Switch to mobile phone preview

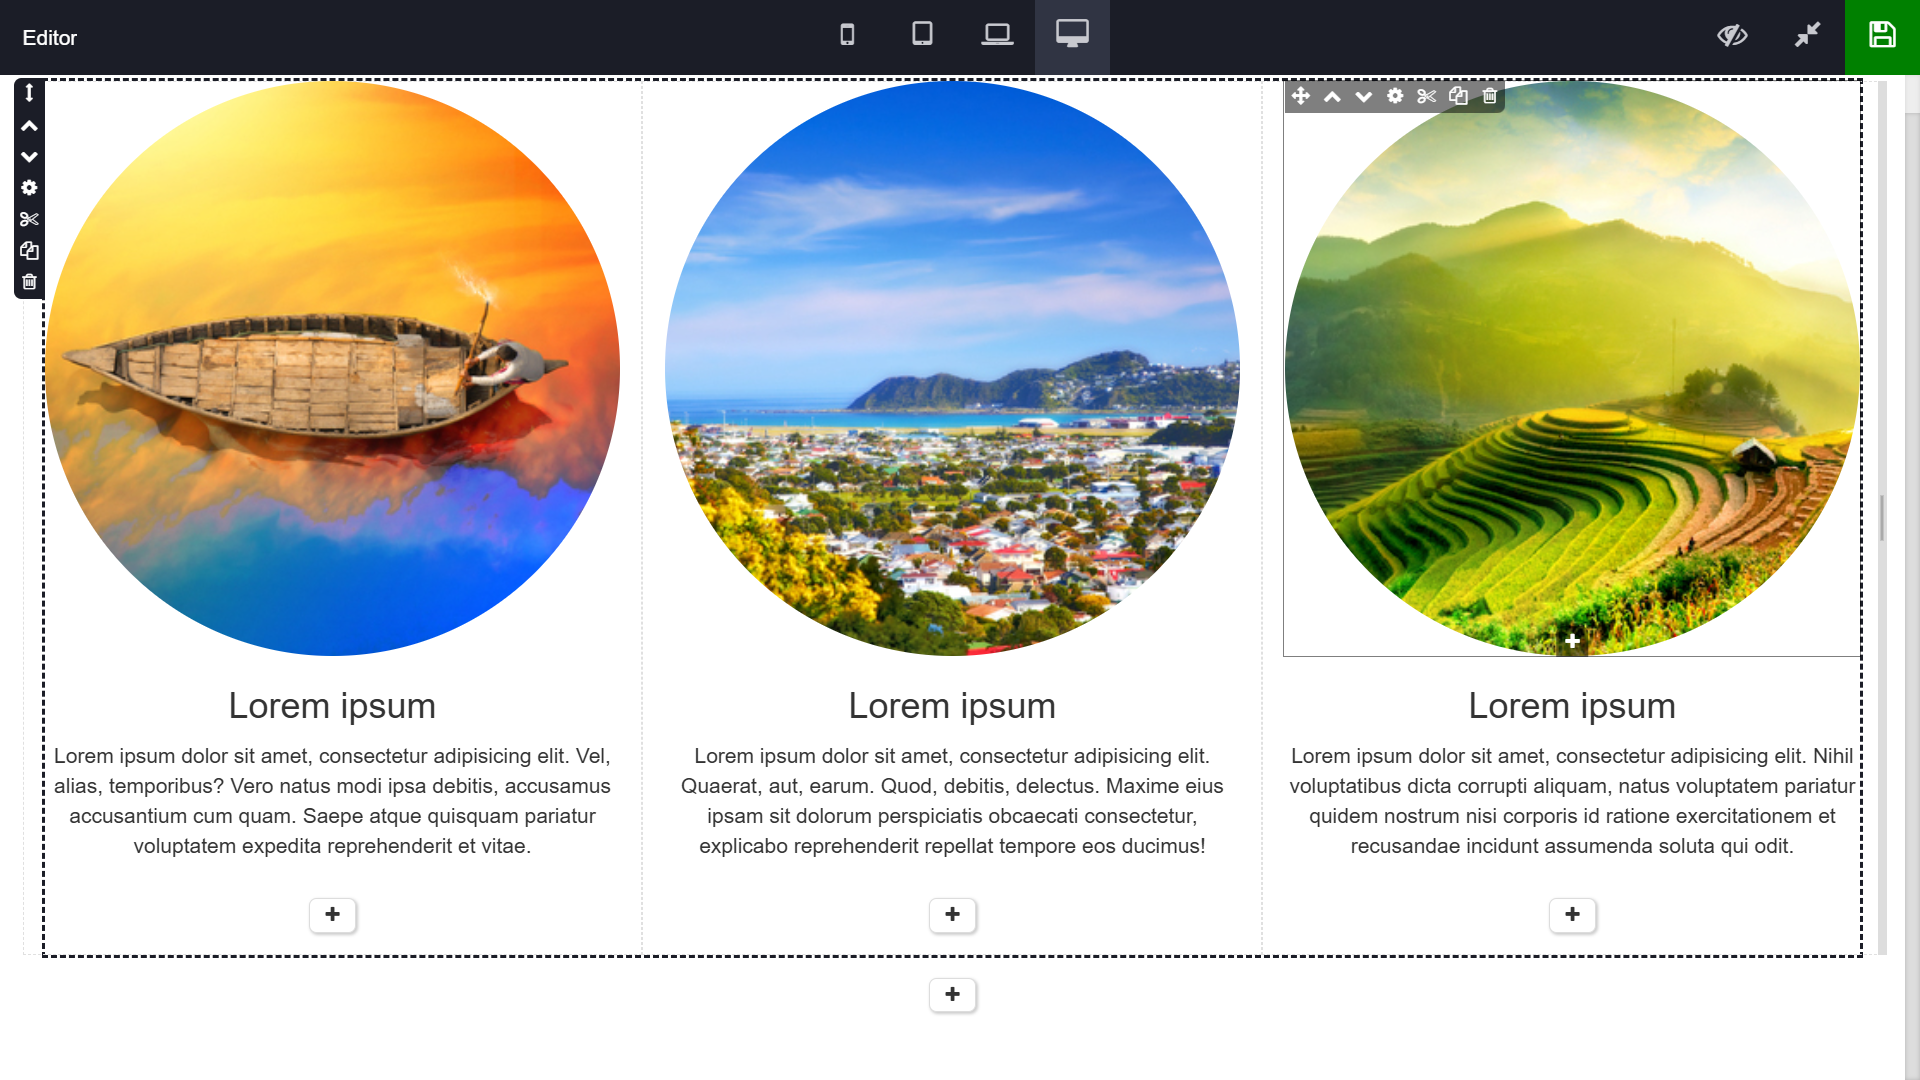(x=847, y=36)
